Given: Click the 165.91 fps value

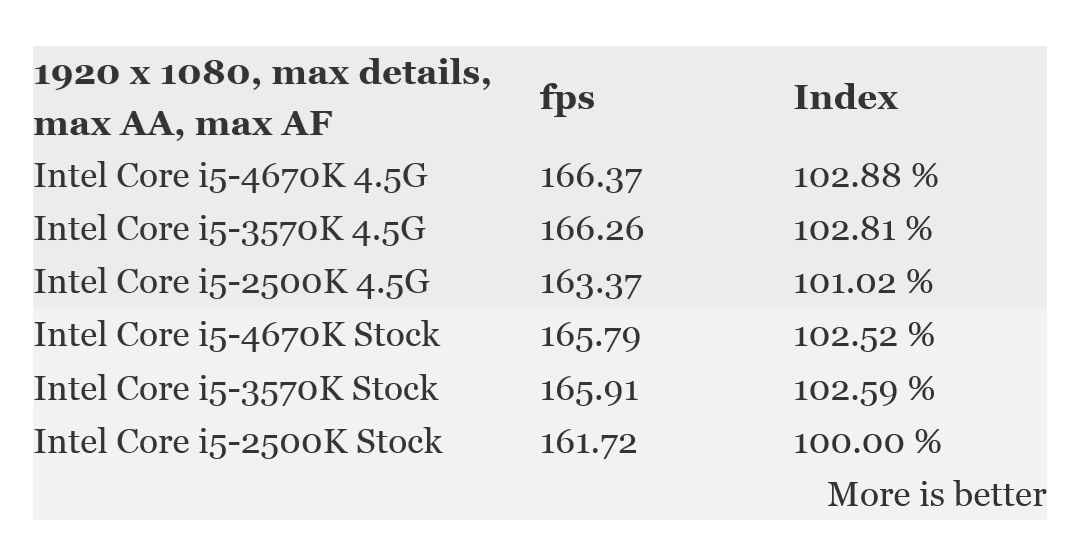Looking at the screenshot, I should coord(589,389).
